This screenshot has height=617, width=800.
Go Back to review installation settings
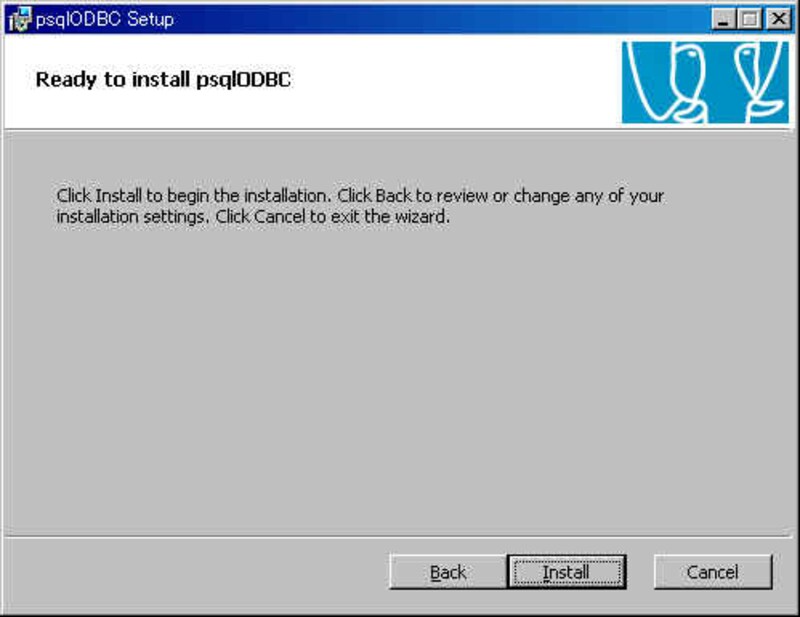point(448,572)
